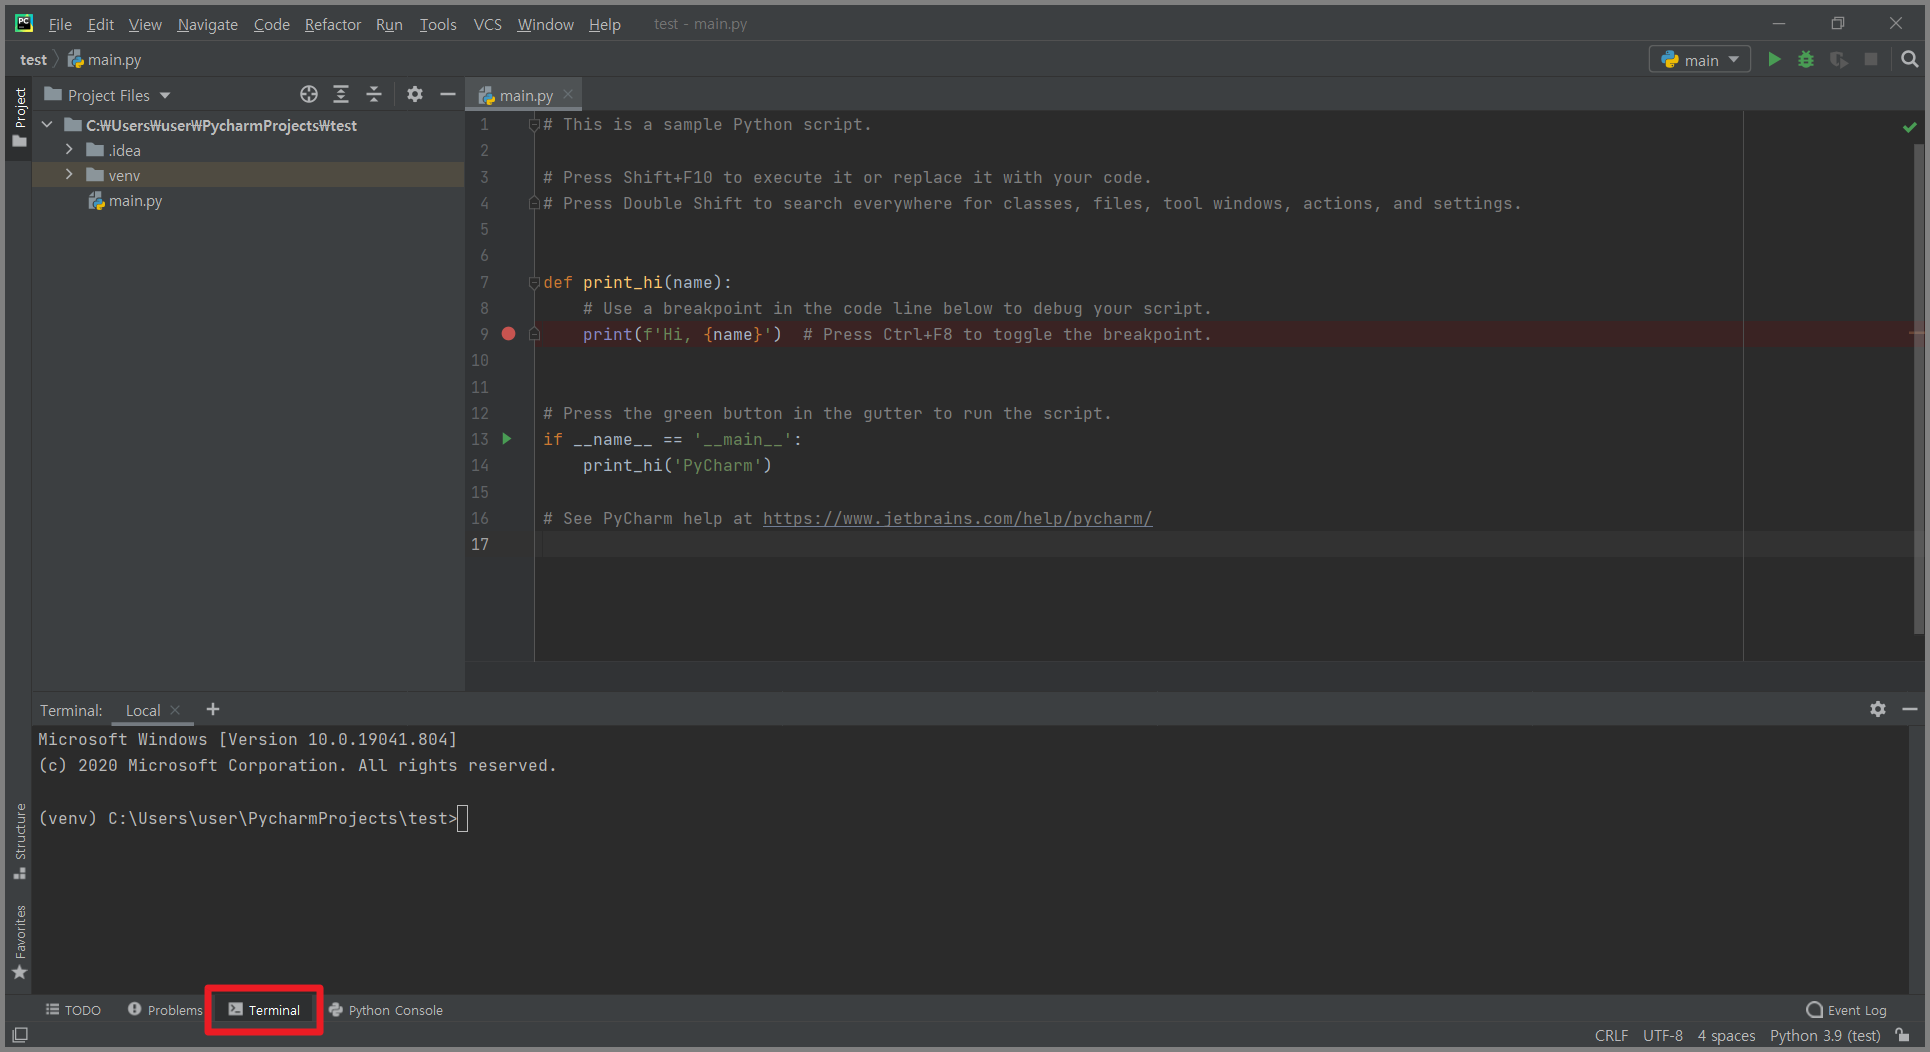Open the Event Log
The width and height of the screenshot is (1930, 1052).
coord(1847,1010)
